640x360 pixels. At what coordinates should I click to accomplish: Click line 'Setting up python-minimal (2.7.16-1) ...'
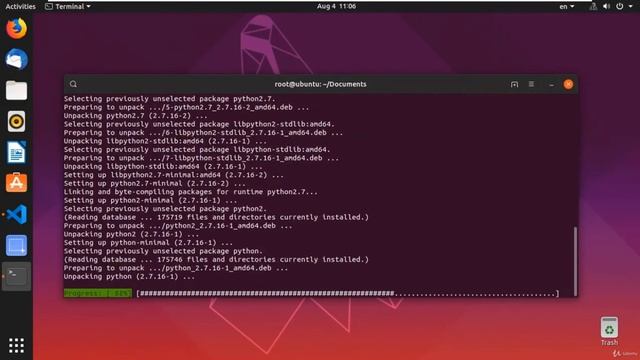pyautogui.click(x=148, y=242)
